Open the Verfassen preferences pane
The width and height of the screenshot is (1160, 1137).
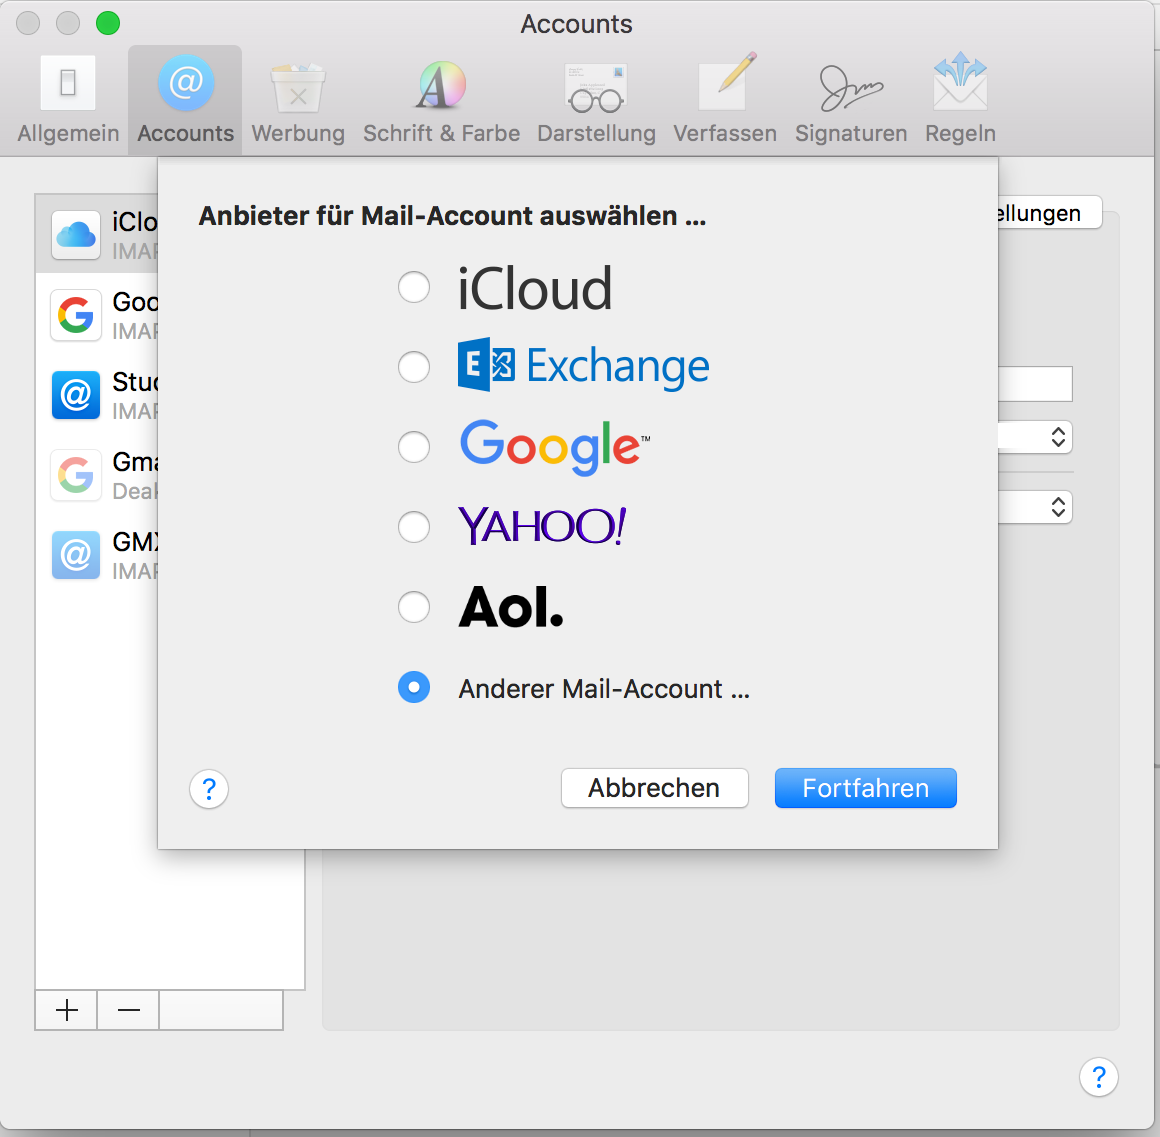coord(724,100)
